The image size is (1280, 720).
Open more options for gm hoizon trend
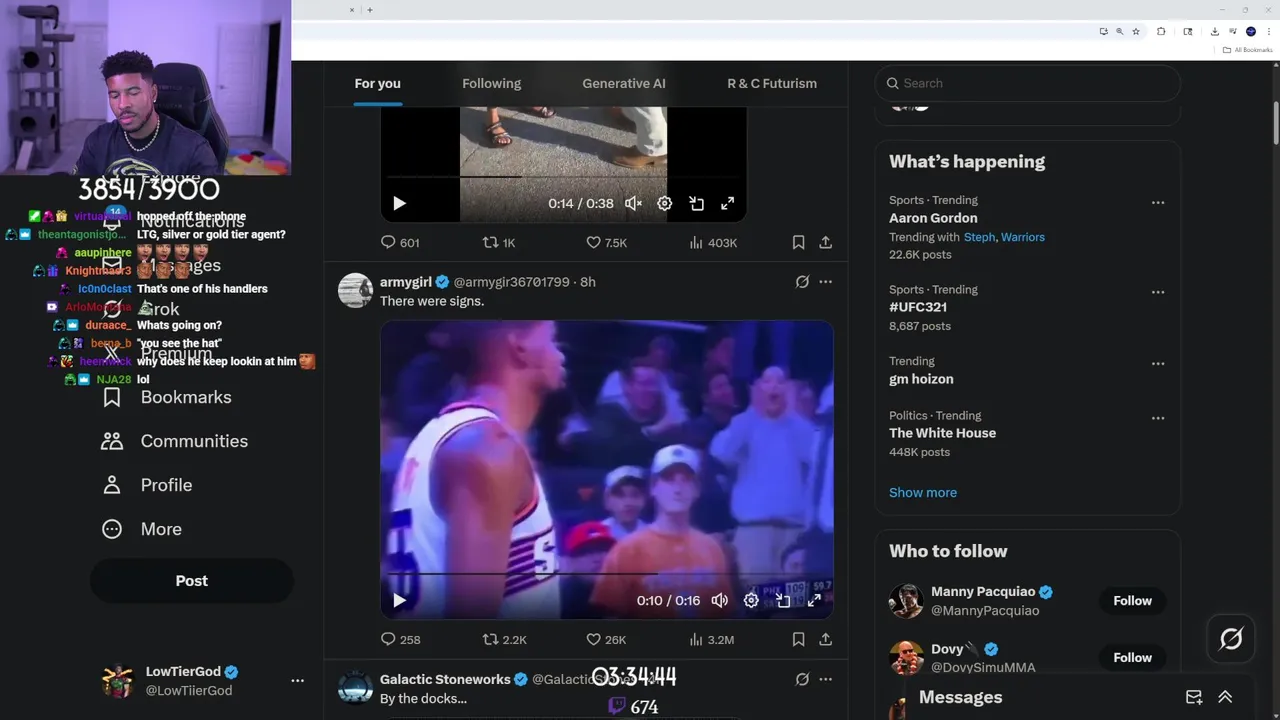[1158, 364]
